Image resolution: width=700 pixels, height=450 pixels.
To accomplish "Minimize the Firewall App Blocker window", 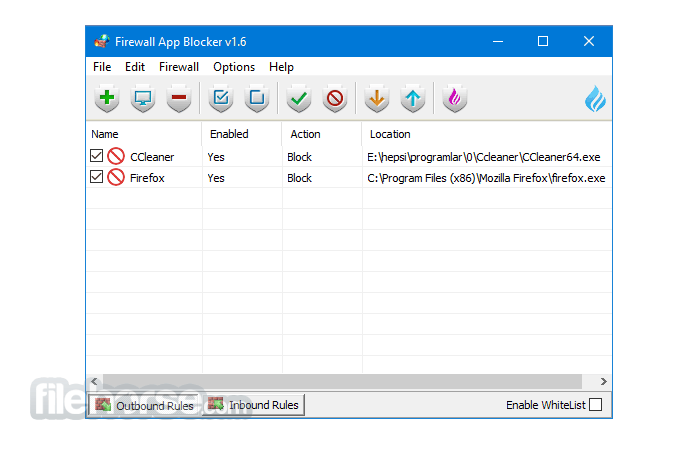I will (498, 42).
